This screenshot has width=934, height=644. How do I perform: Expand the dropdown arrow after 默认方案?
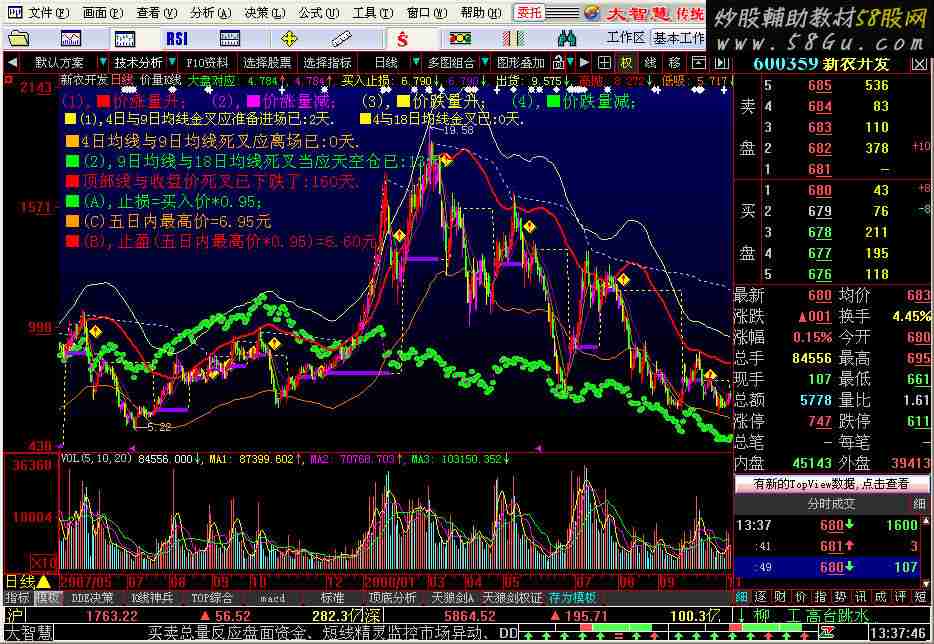point(102,63)
